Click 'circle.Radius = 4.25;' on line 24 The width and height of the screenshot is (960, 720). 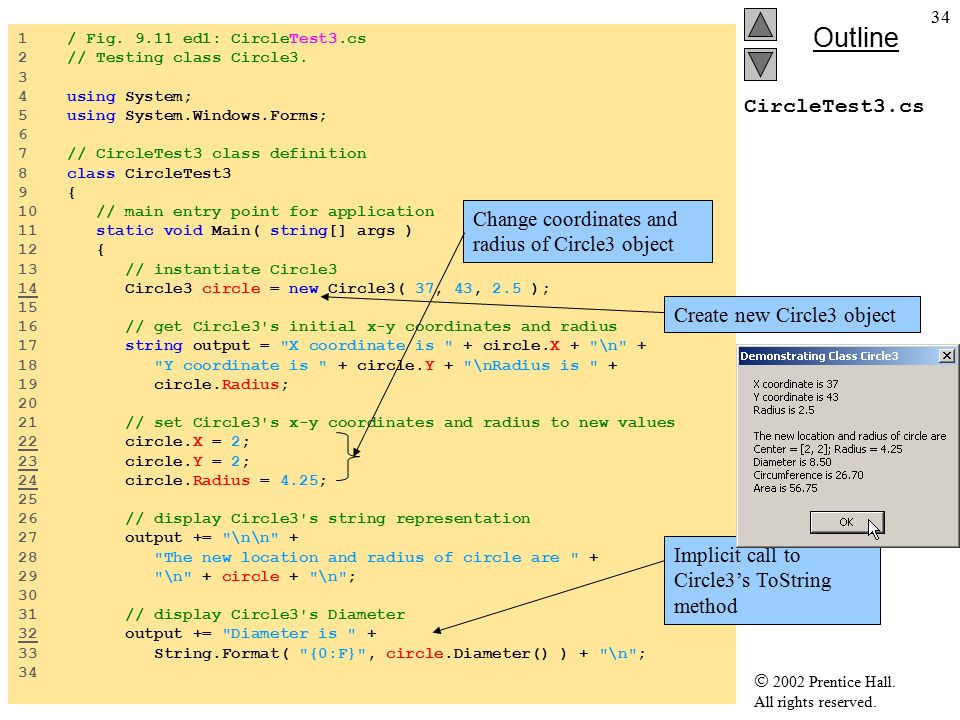(225, 480)
